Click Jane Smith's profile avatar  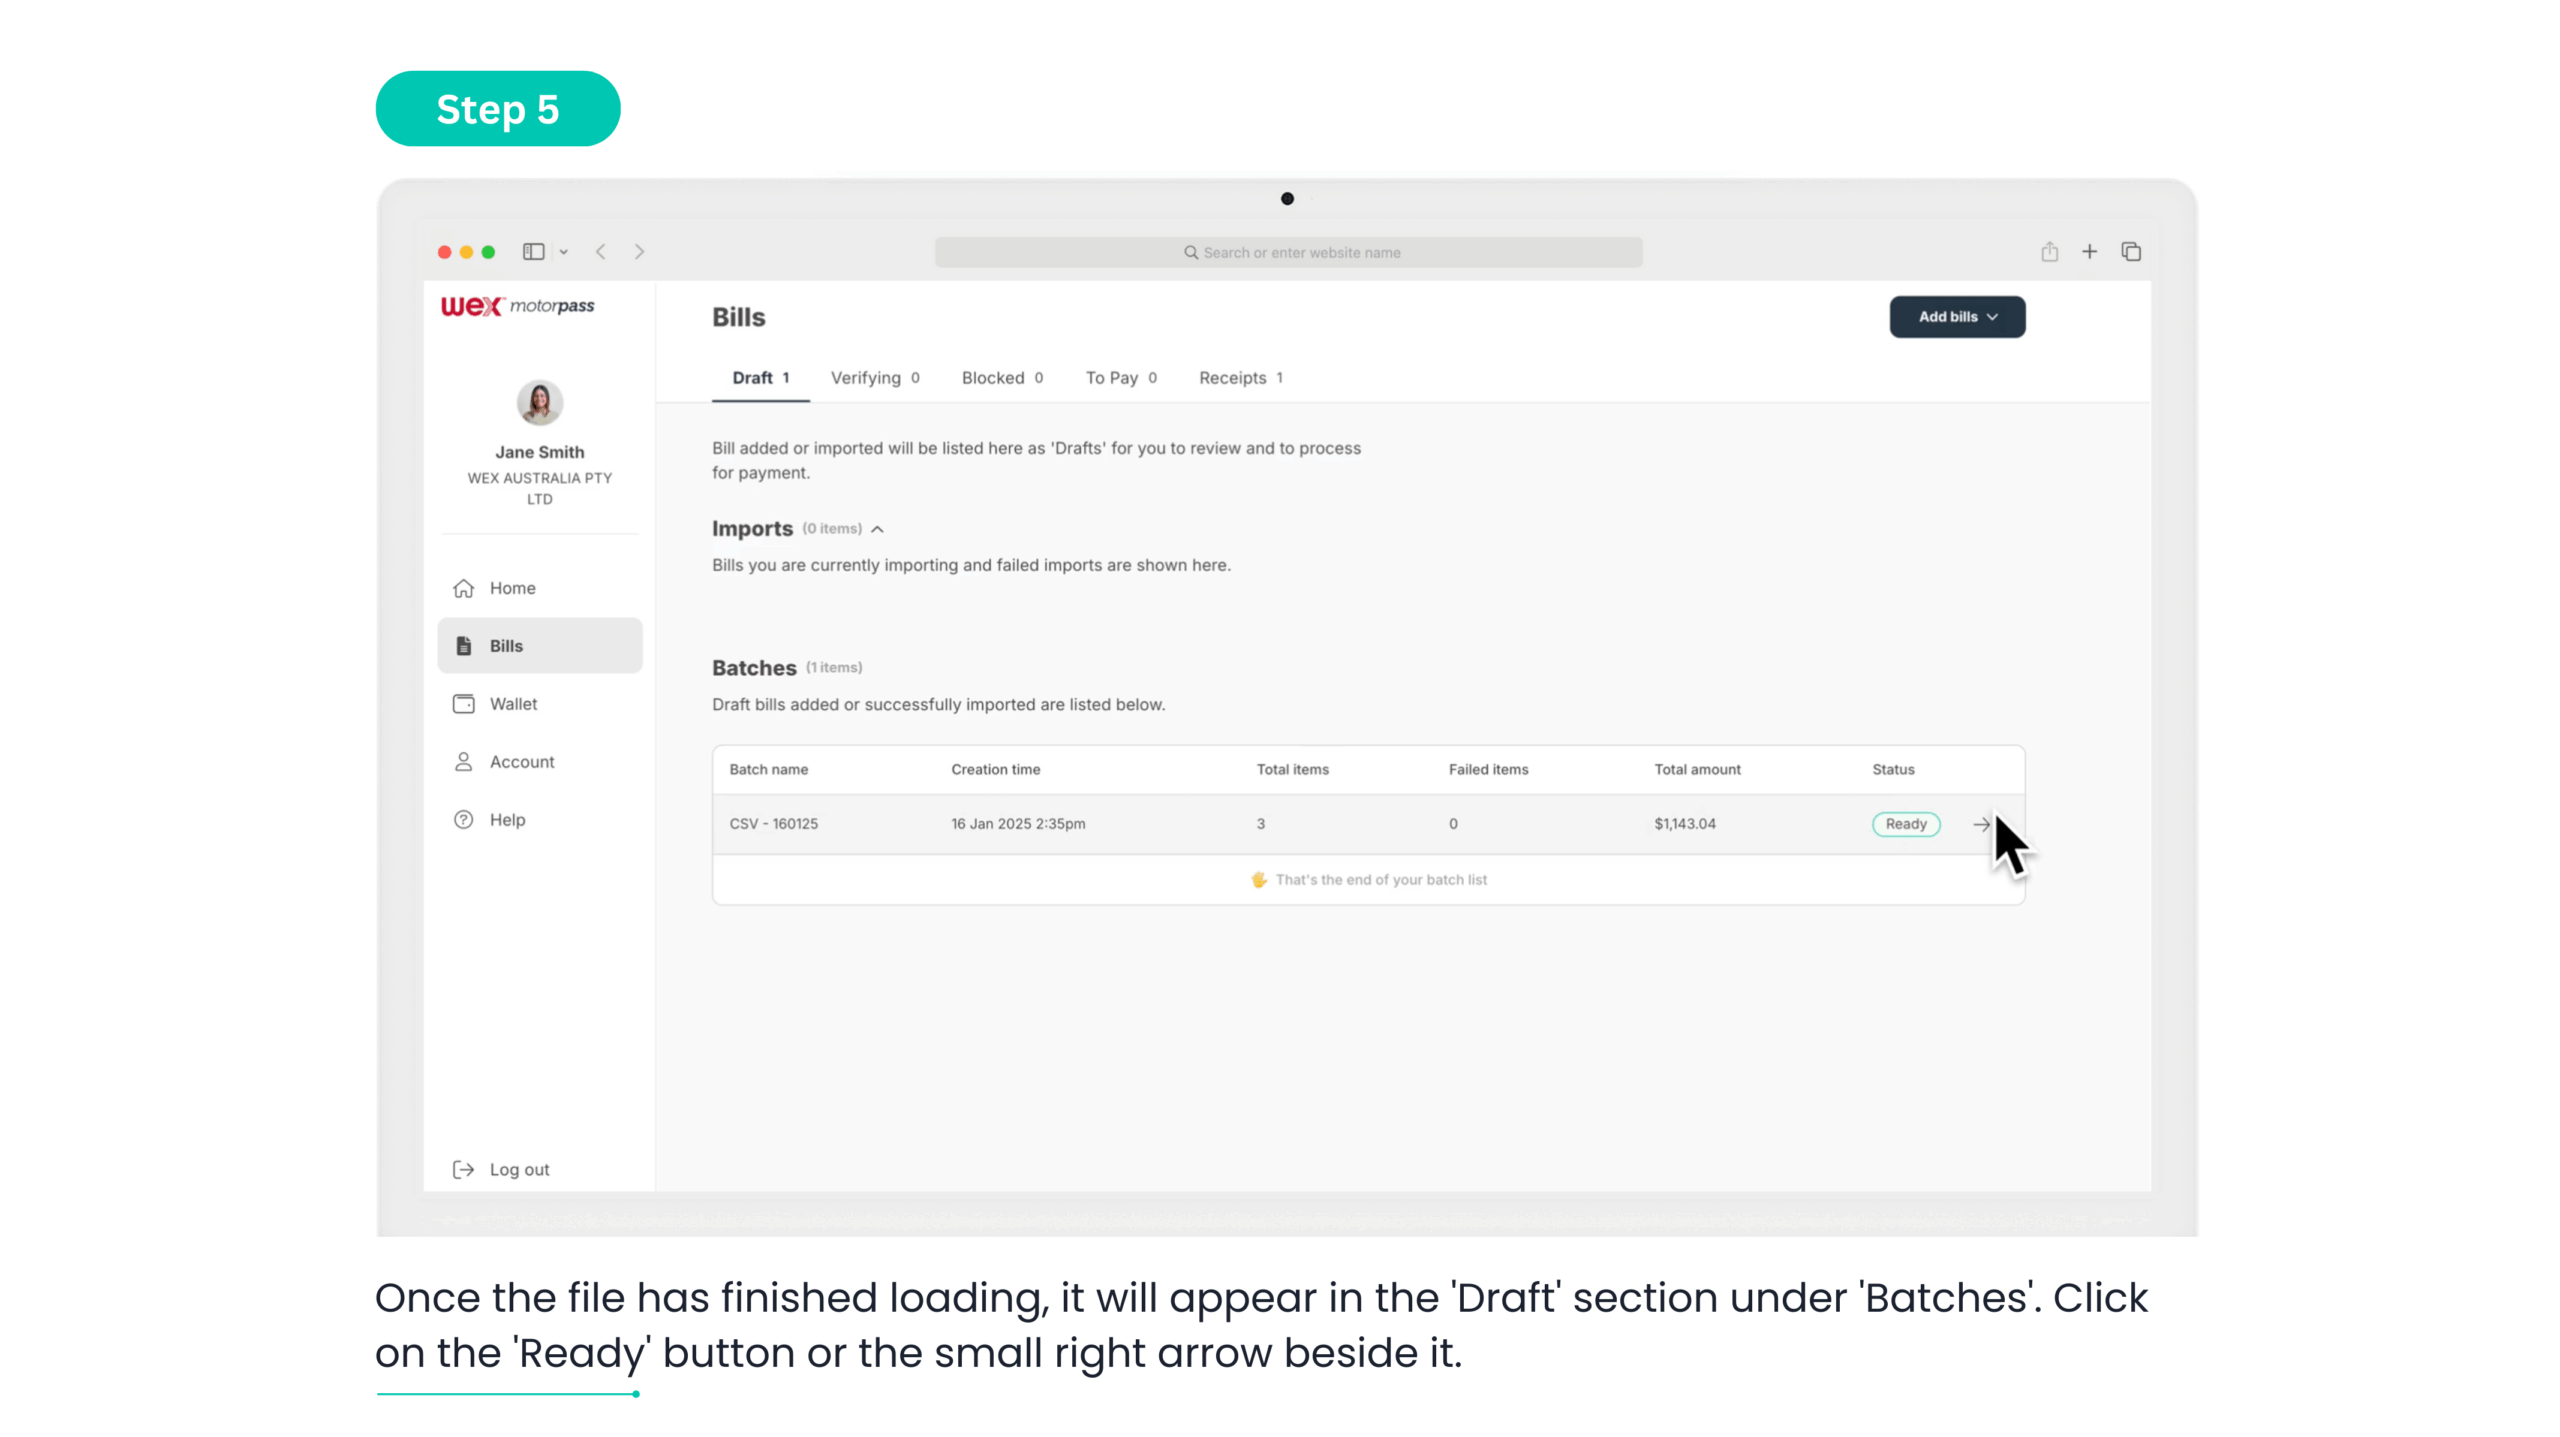539,403
